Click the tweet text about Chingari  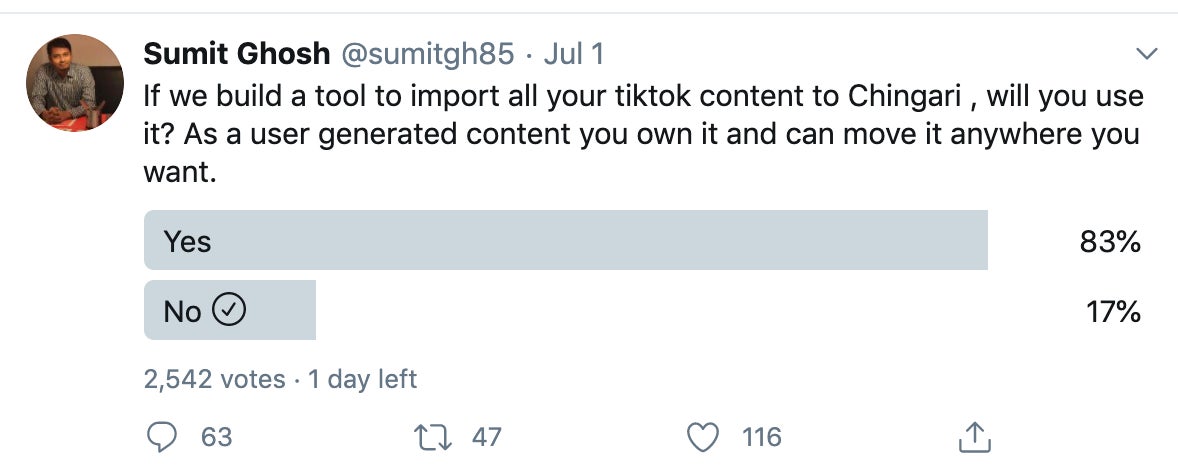pos(643,135)
